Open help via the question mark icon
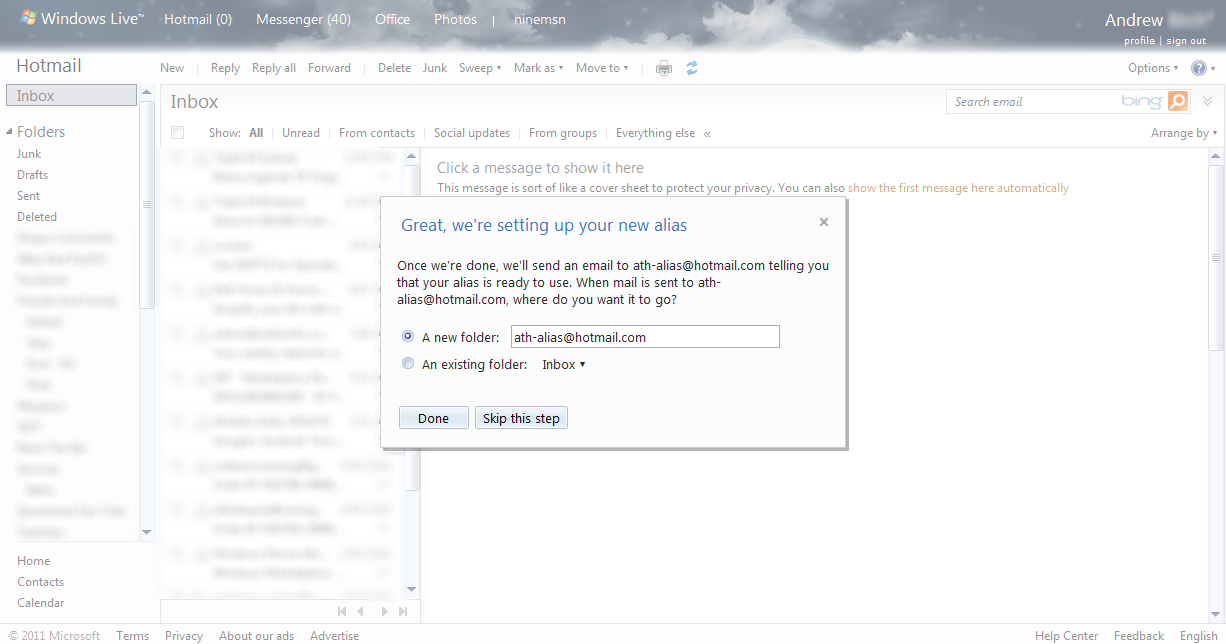 pyautogui.click(x=1198, y=68)
